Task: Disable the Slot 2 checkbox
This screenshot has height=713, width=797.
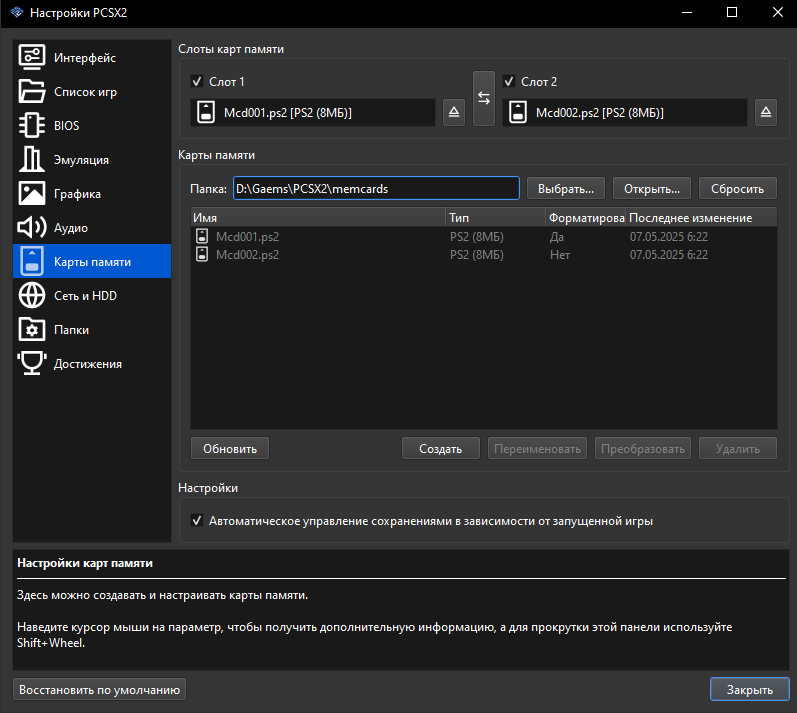Action: 509,82
